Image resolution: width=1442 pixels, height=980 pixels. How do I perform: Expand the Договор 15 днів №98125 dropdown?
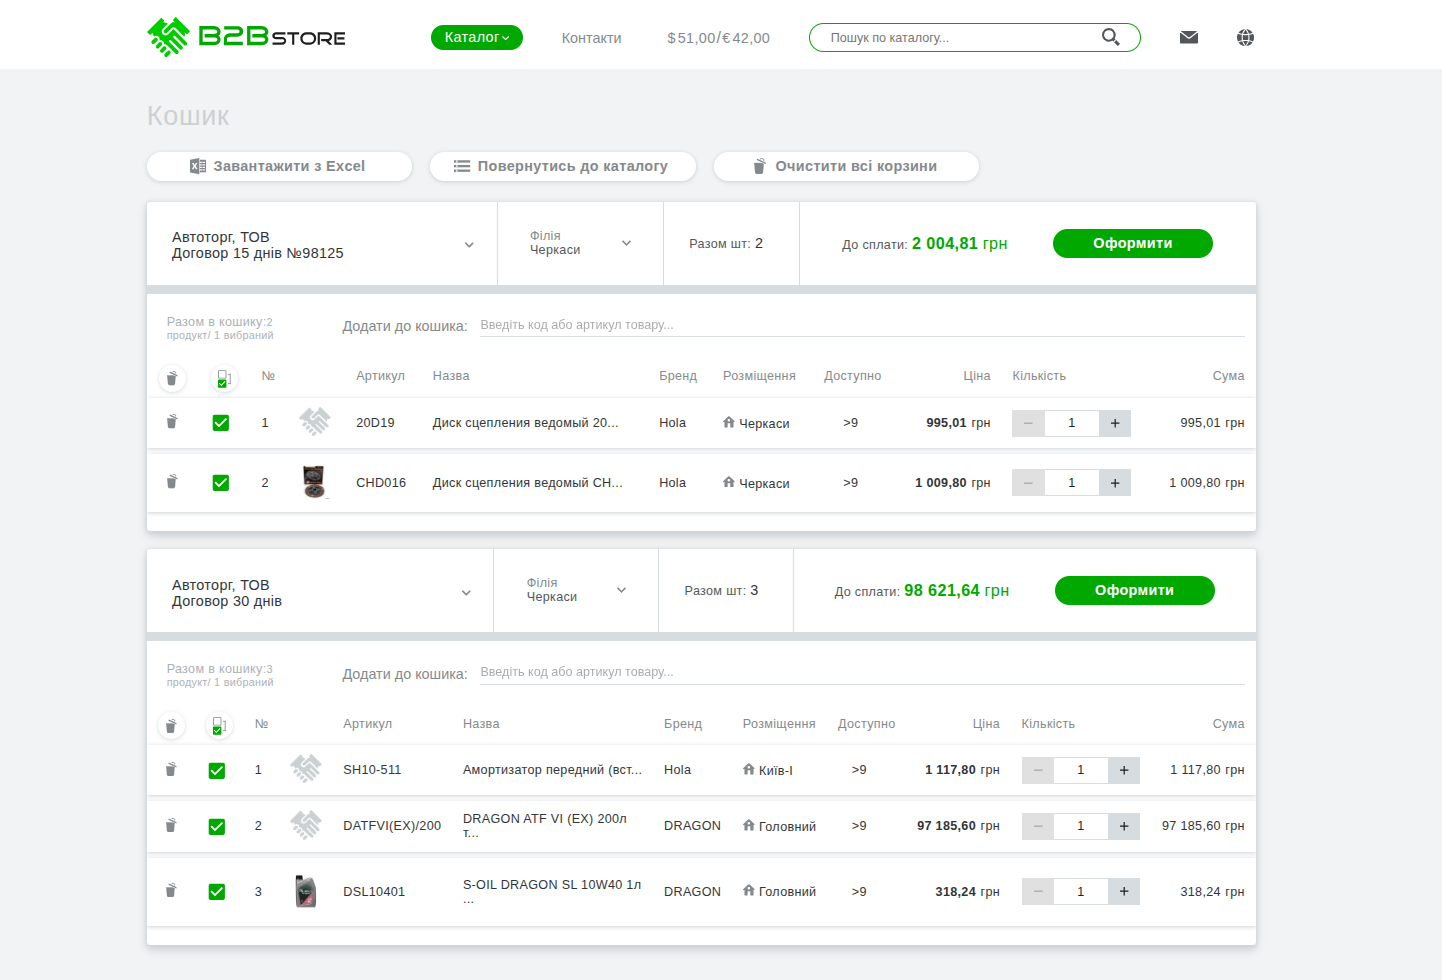click(x=469, y=245)
